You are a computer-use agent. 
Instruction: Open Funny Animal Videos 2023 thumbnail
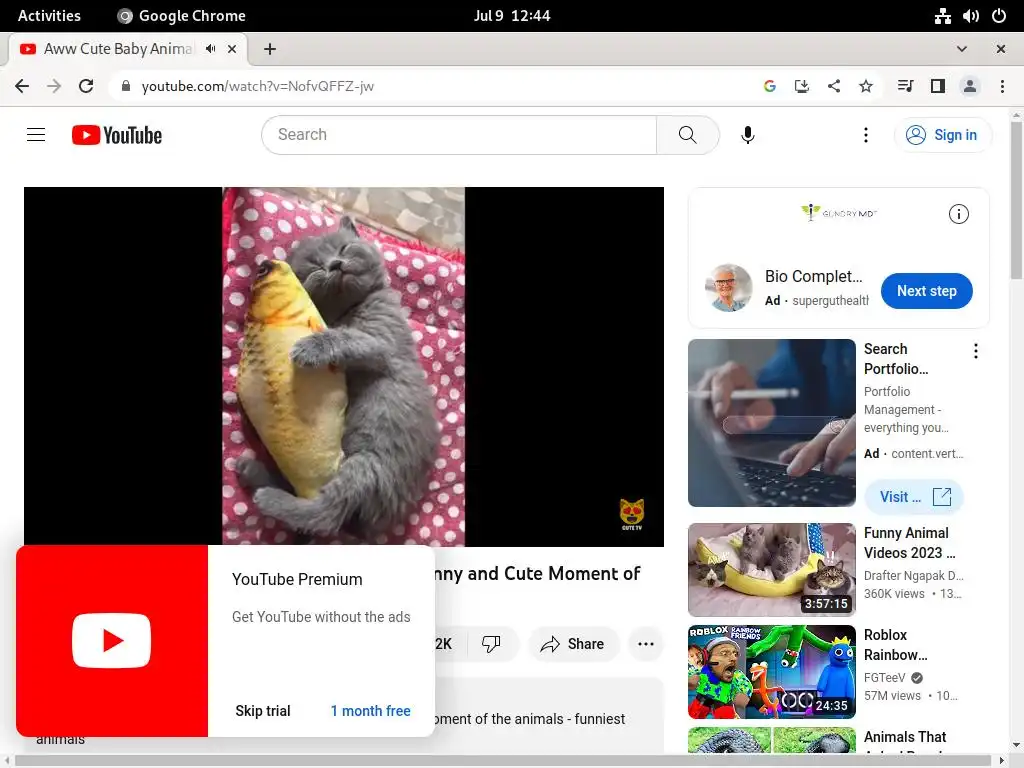pyautogui.click(x=772, y=569)
